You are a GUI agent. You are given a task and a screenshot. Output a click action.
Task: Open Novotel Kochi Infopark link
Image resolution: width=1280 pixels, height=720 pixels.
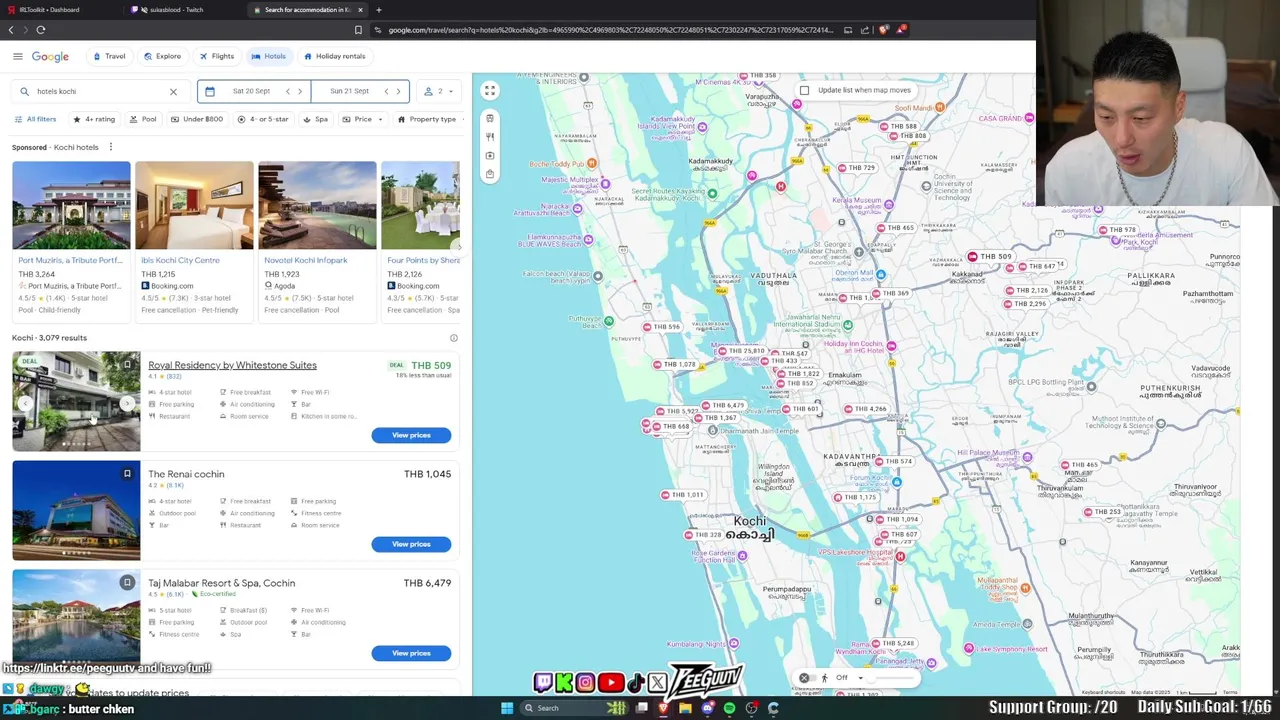(x=306, y=260)
